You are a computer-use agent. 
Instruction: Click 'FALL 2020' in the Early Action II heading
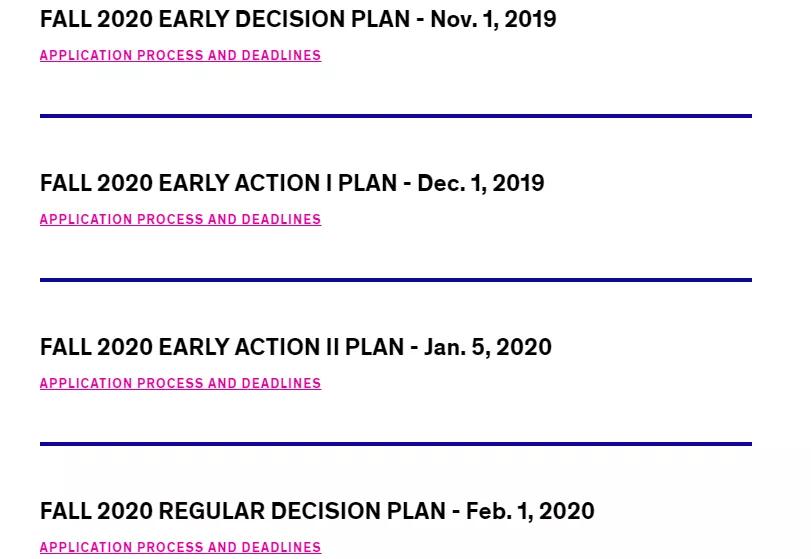(96, 347)
